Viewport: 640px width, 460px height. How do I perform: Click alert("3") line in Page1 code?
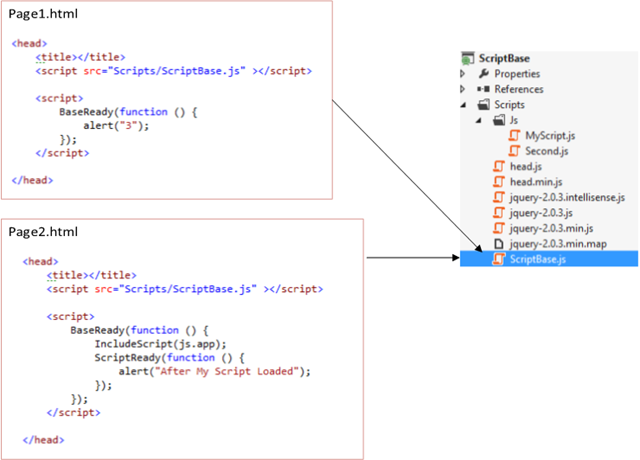[x=116, y=126]
